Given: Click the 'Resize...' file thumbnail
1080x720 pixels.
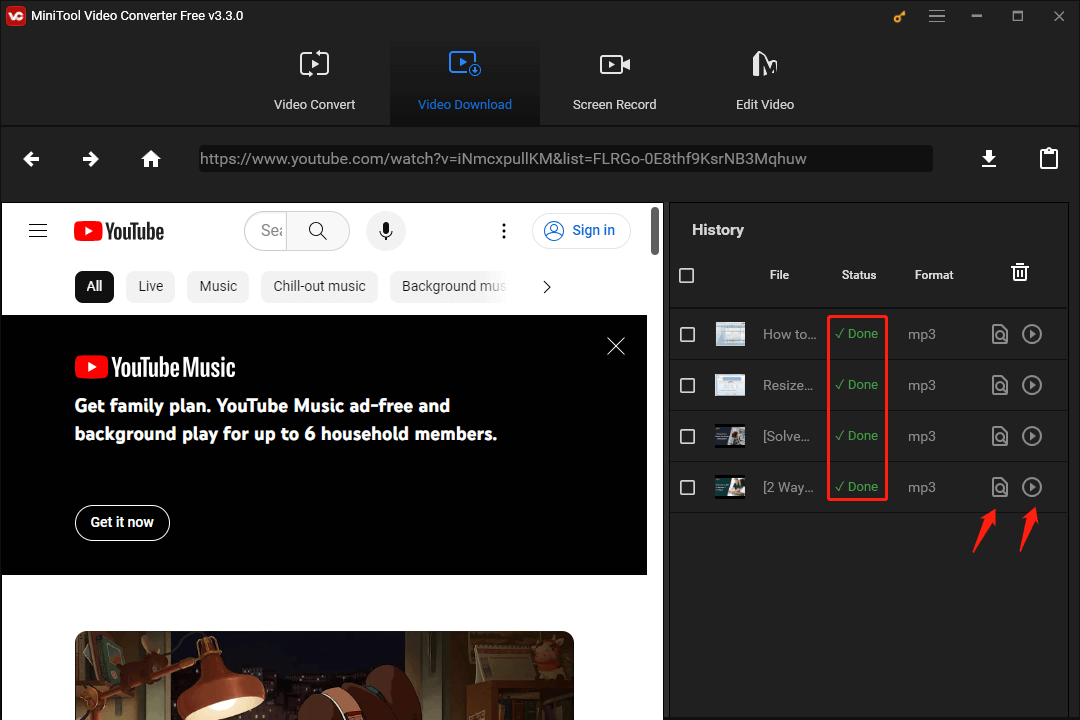Looking at the screenshot, I should pos(730,385).
